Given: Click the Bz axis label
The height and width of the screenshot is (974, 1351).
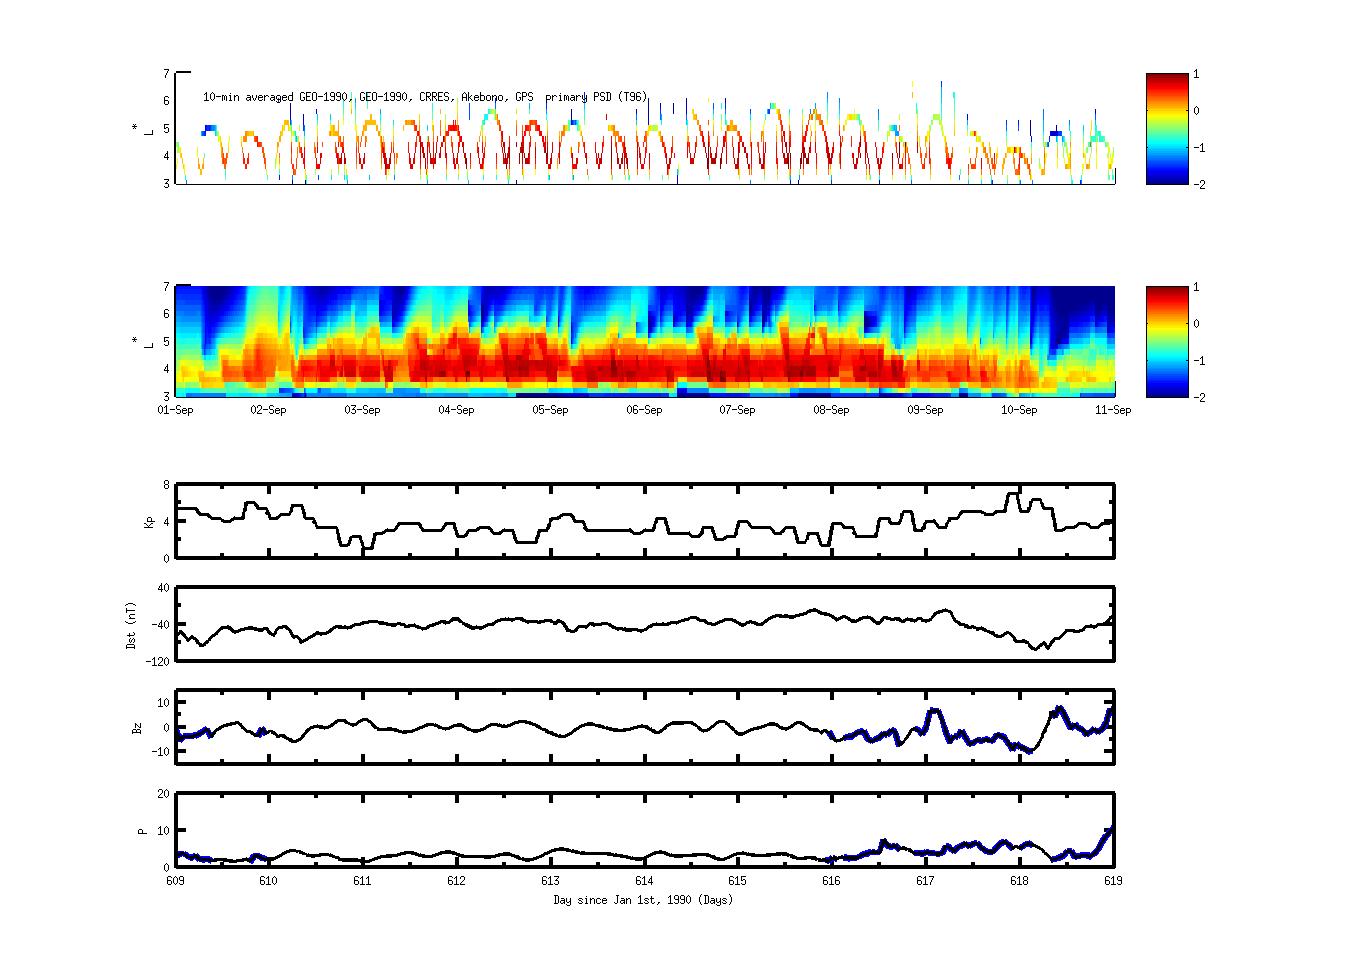Looking at the screenshot, I should coord(137,727).
